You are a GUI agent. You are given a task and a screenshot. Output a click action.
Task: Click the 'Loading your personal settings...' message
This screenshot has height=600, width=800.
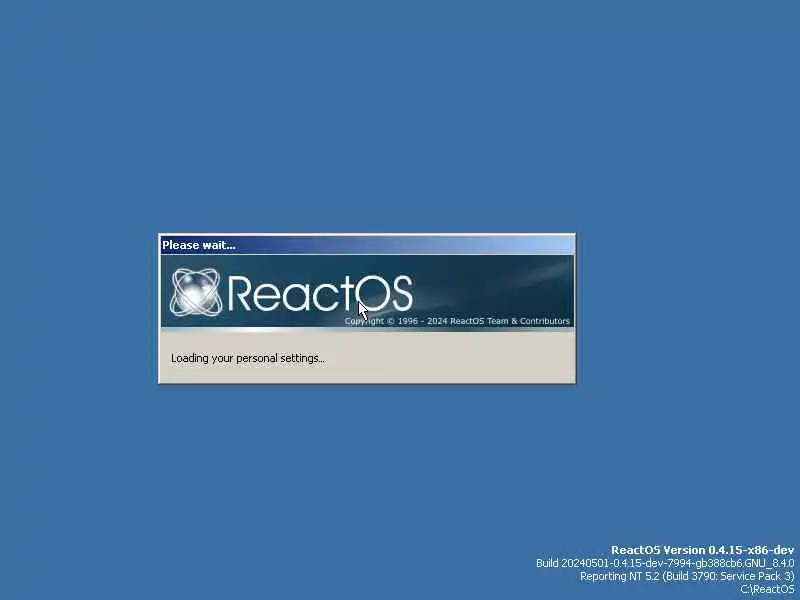(247, 358)
